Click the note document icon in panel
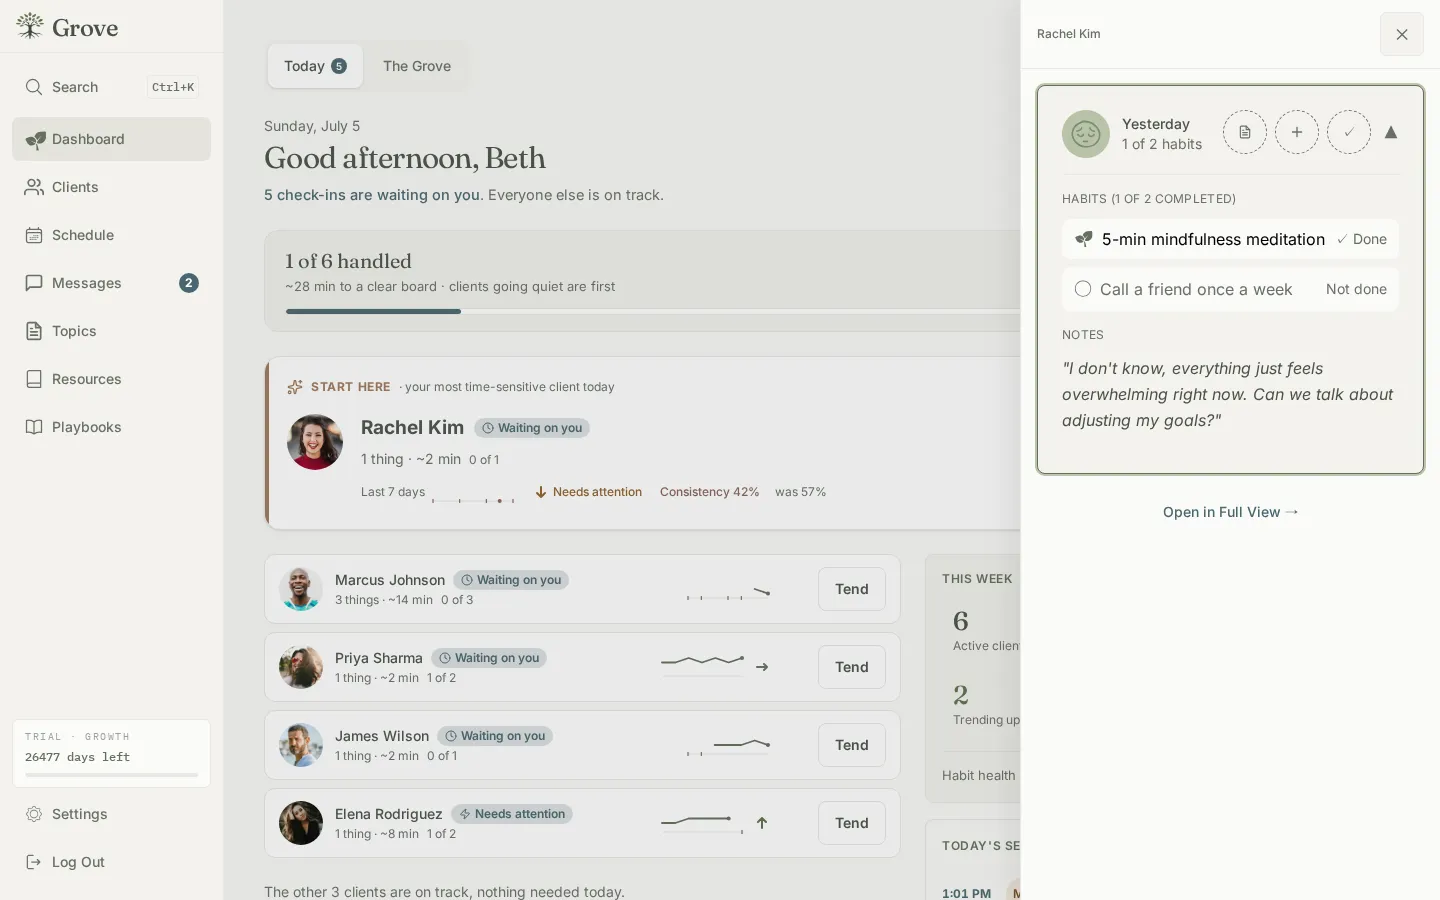 tap(1245, 132)
